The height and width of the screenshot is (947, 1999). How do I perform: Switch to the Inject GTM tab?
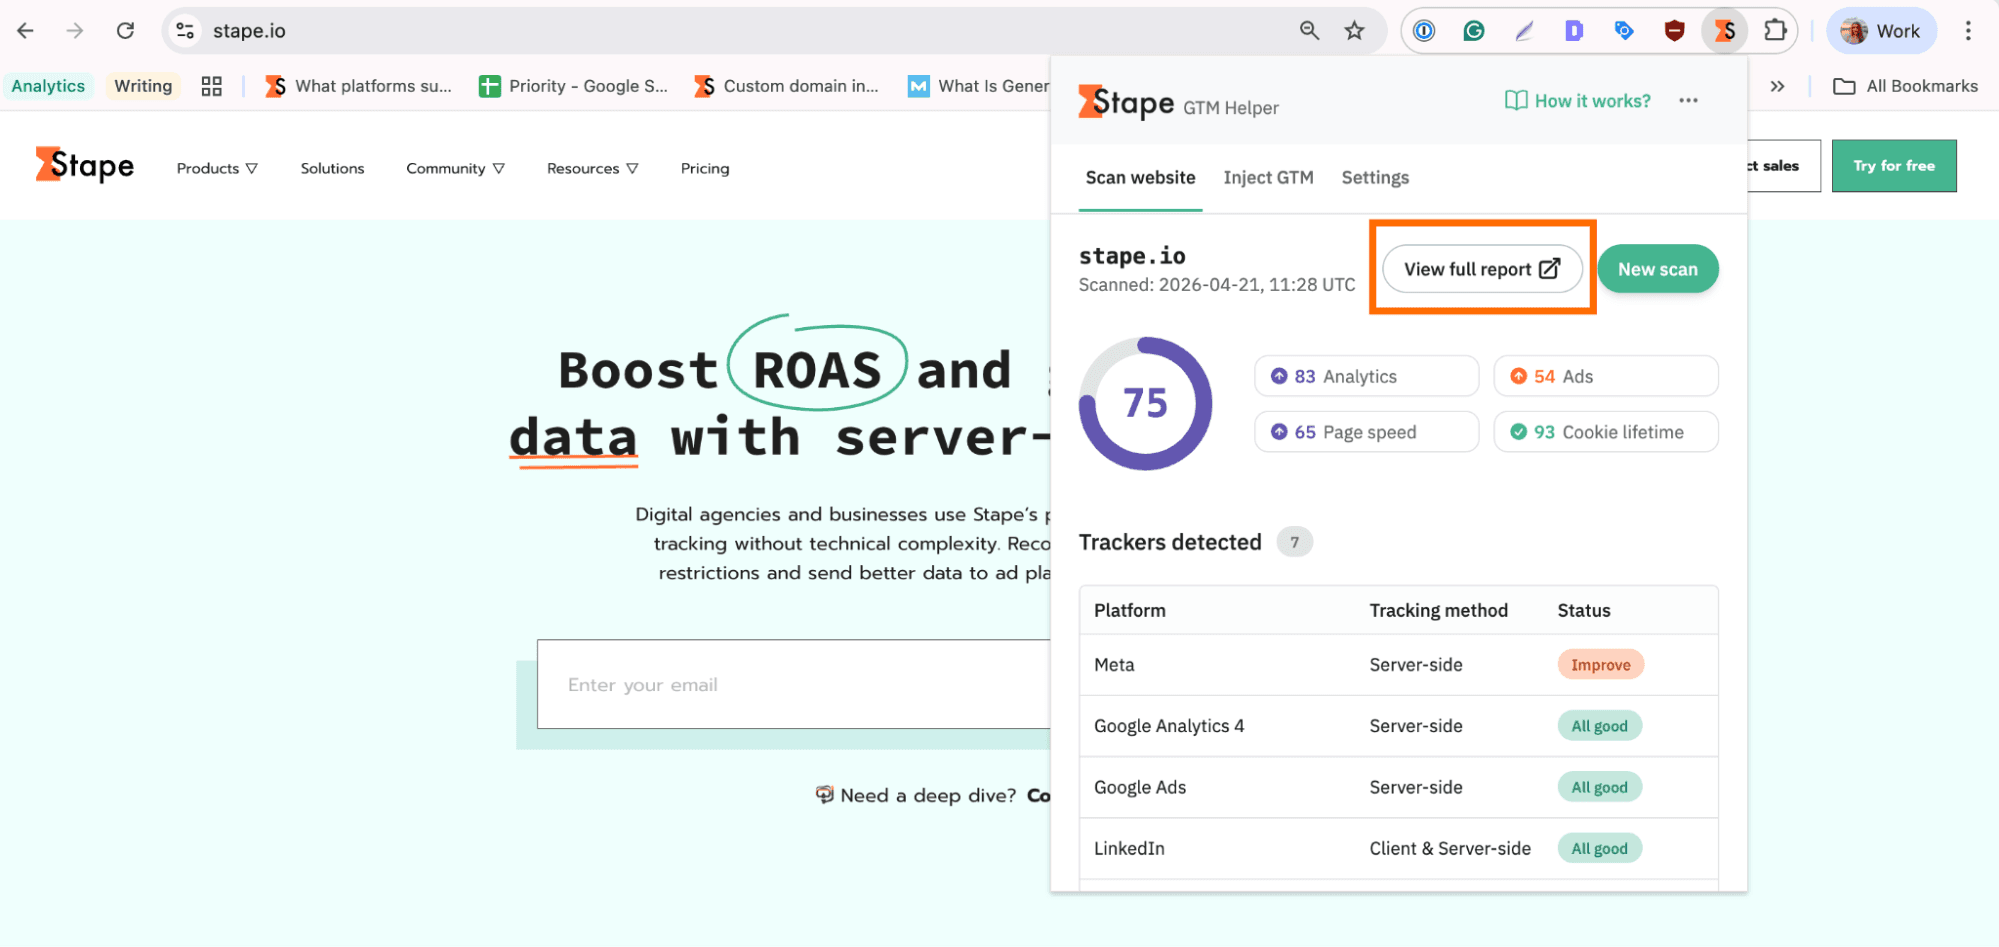1268,177
